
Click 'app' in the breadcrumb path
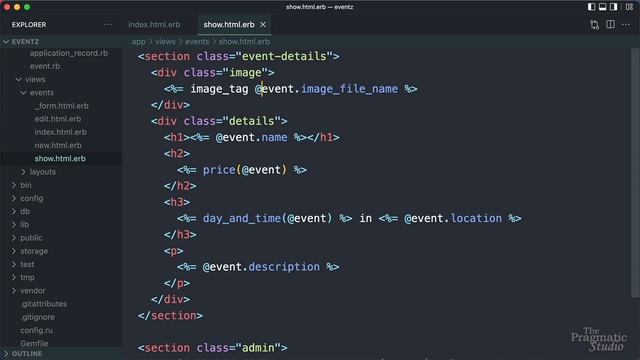pos(138,42)
